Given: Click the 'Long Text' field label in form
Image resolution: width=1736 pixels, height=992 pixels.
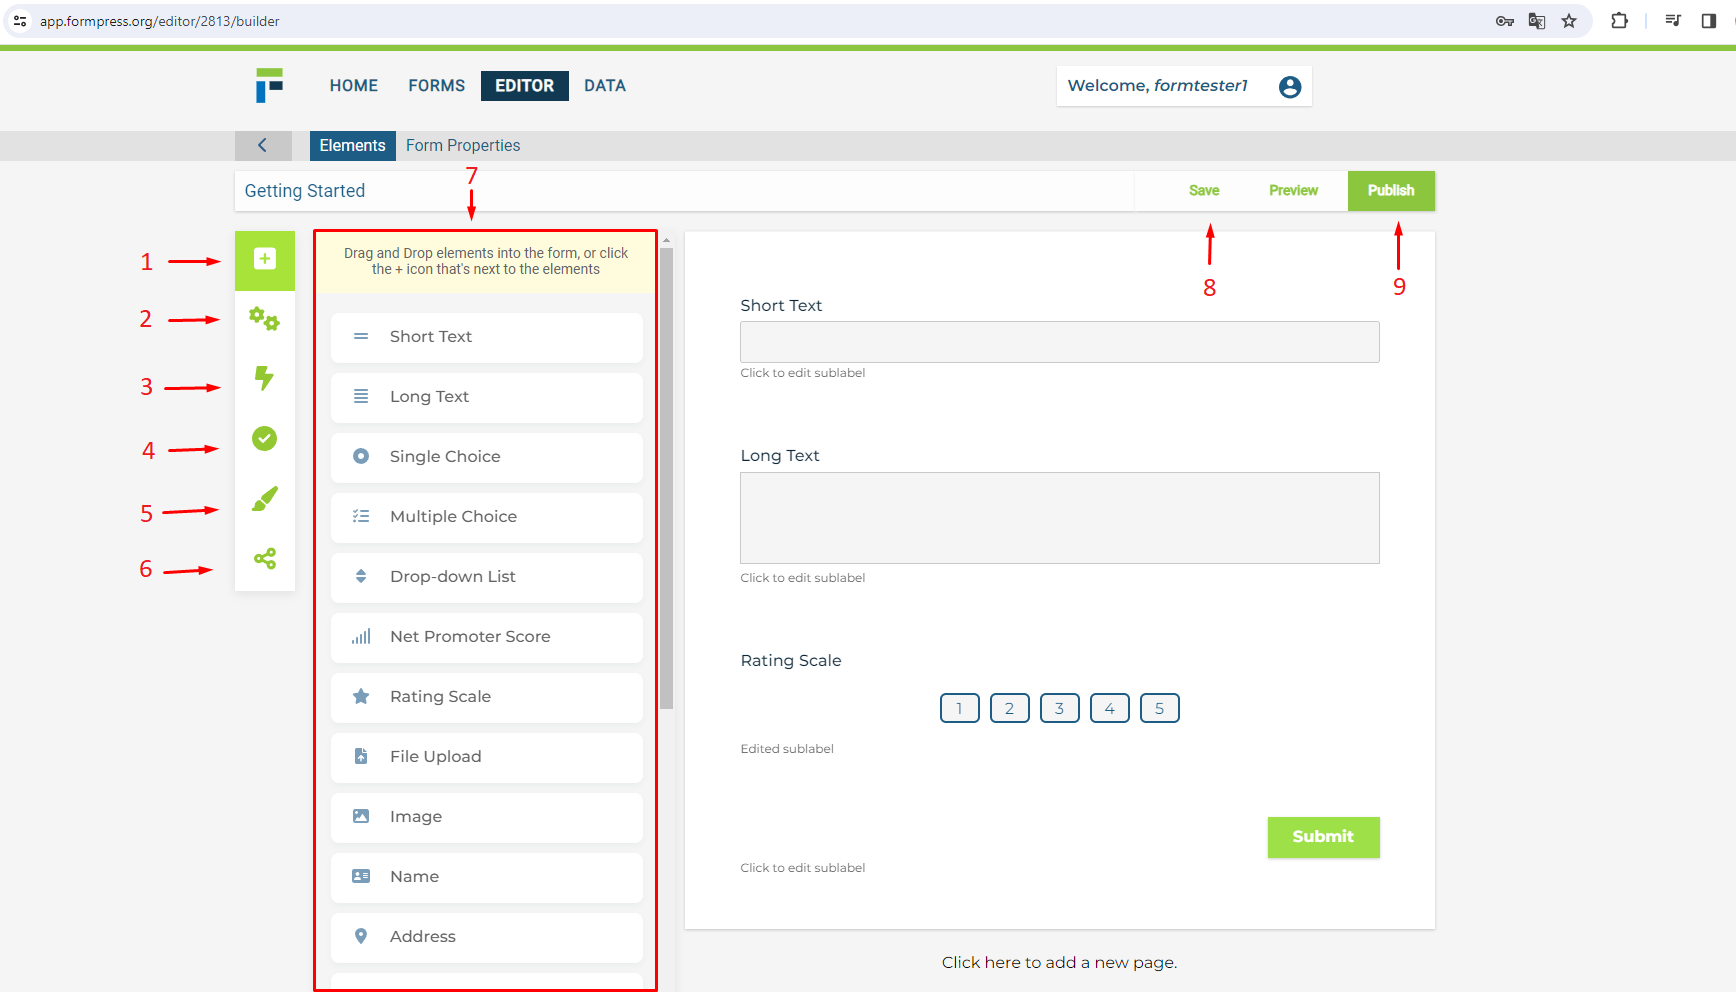Looking at the screenshot, I should pyautogui.click(x=780, y=455).
